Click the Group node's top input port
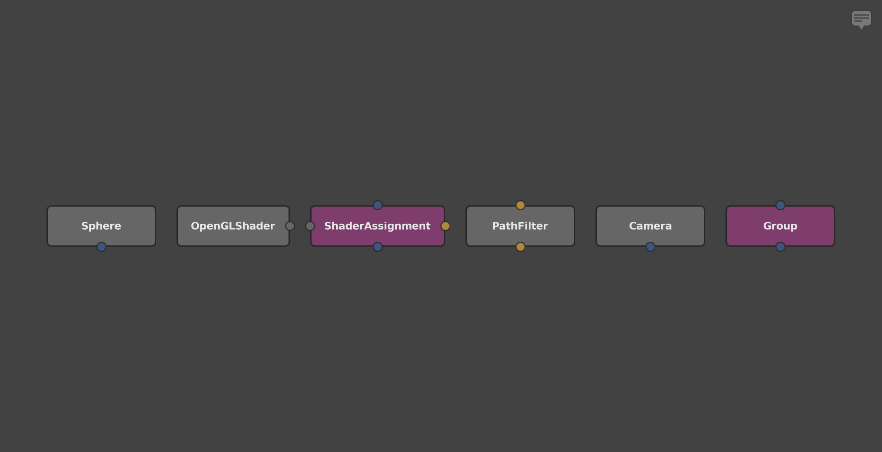This screenshot has width=882, height=452. click(x=780, y=205)
